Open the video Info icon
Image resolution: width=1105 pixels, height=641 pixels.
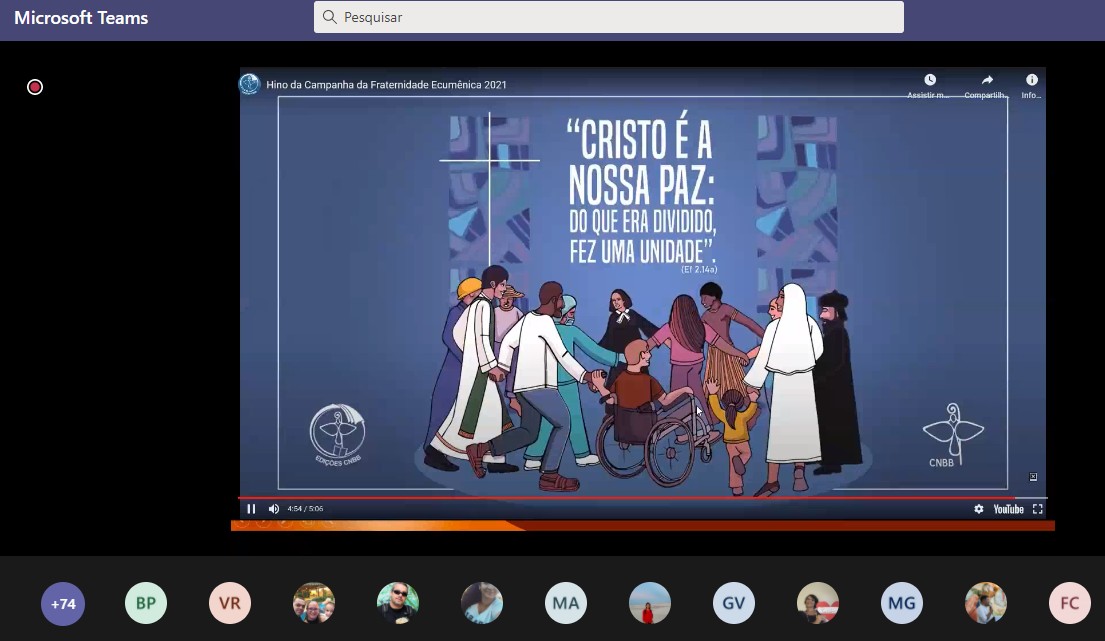coord(1031,81)
